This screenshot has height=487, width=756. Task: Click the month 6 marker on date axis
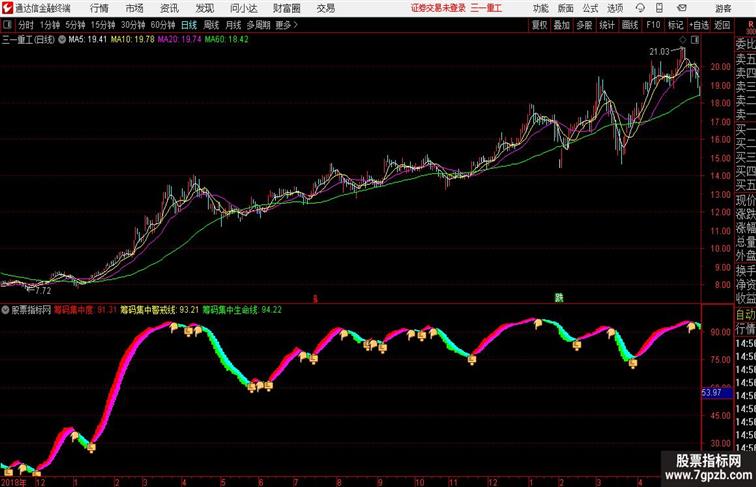pos(261,482)
